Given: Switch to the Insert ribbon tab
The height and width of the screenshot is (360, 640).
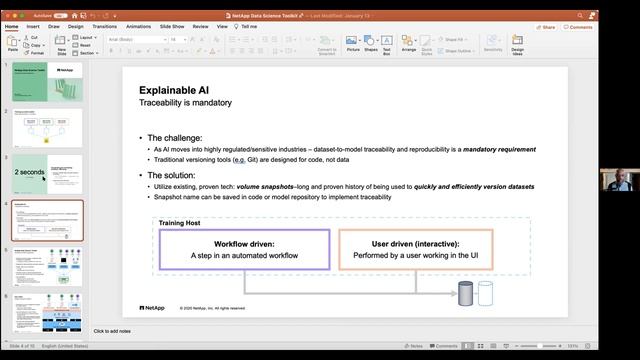Looking at the screenshot, I should [x=33, y=27].
